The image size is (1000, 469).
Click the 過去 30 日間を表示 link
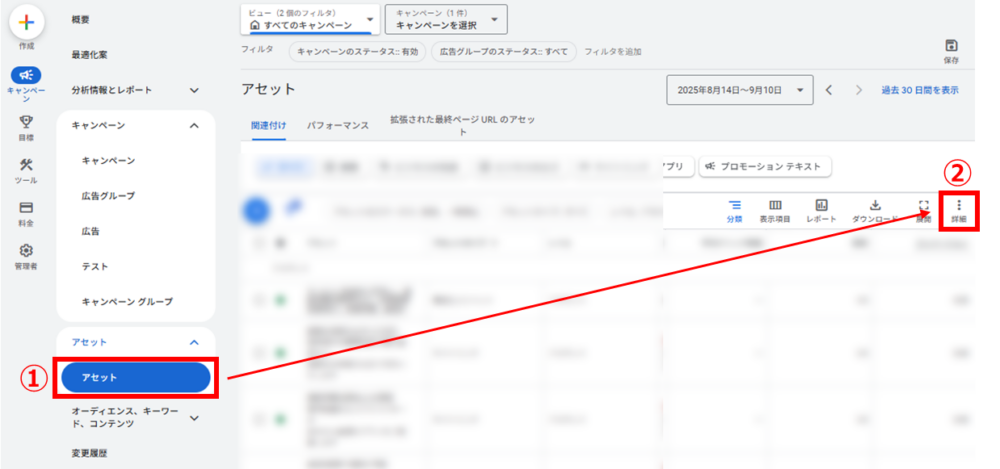[x=919, y=90]
